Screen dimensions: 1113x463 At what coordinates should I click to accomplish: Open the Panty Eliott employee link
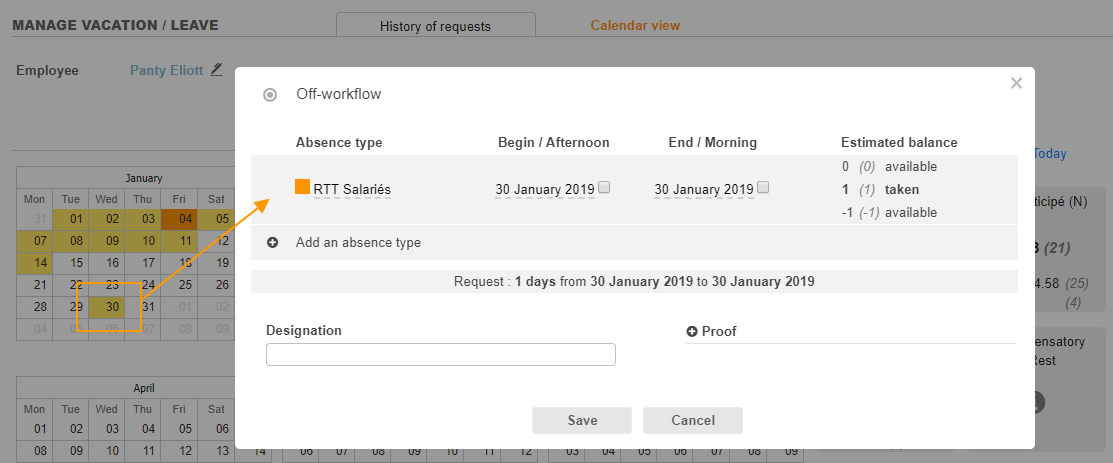[166, 71]
